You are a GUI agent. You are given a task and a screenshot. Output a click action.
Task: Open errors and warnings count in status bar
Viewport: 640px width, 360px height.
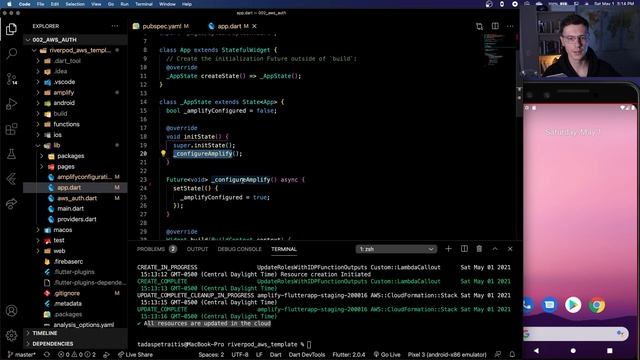coord(76,355)
